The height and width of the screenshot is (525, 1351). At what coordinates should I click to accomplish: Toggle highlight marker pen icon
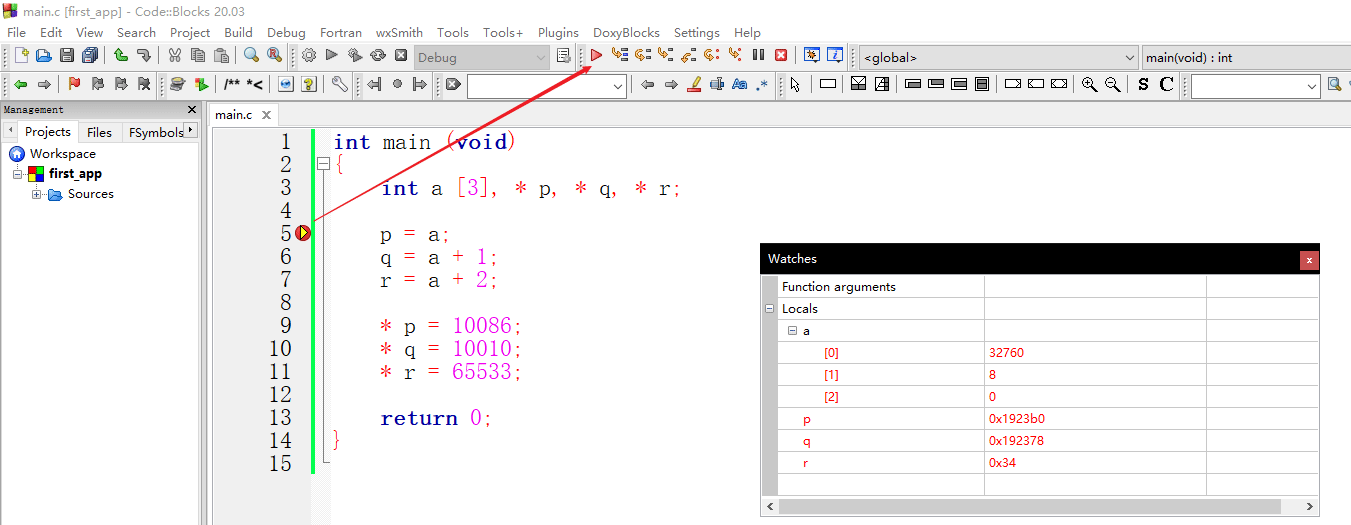[x=695, y=85]
